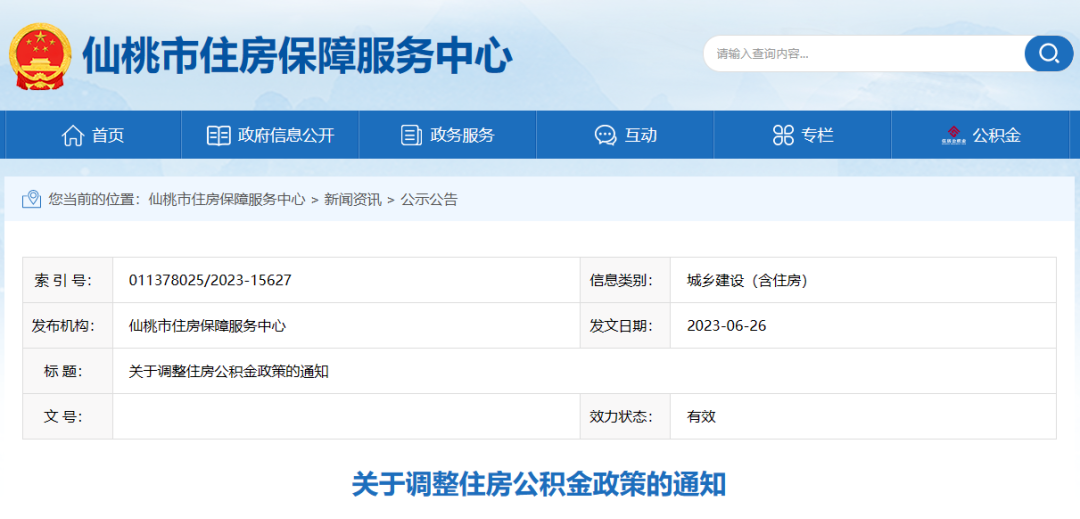Click the house icon beside 首页
Image resolution: width=1080 pixels, height=519 pixels.
[x=72, y=136]
